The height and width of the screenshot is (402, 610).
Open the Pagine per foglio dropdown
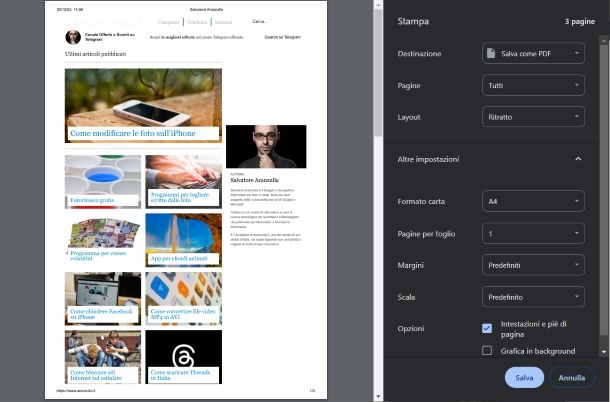[533, 233]
